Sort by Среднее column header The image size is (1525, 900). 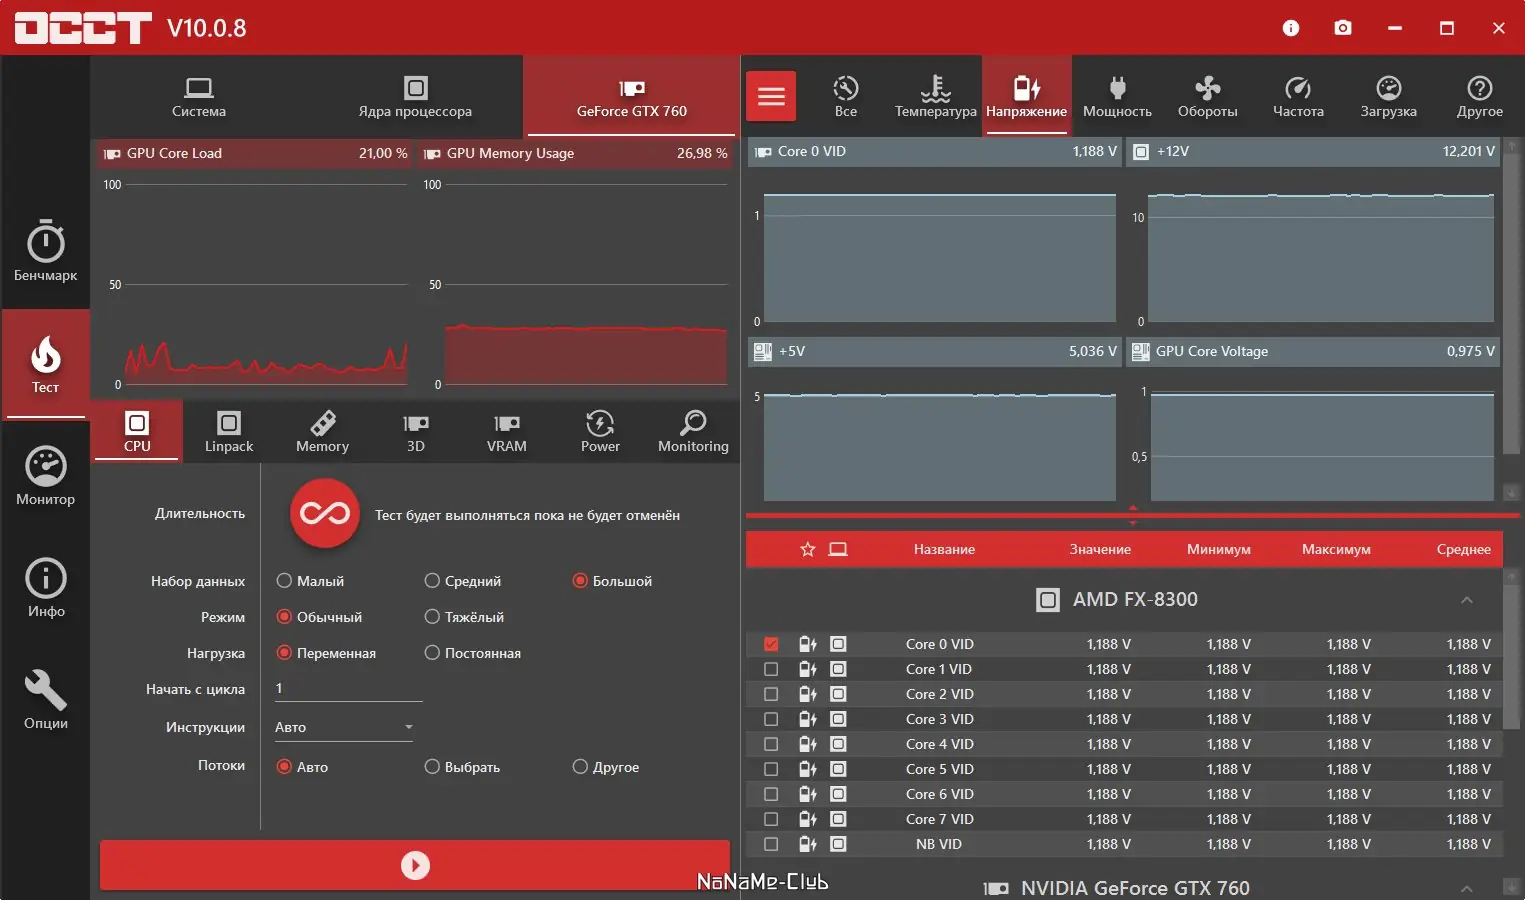(1464, 549)
